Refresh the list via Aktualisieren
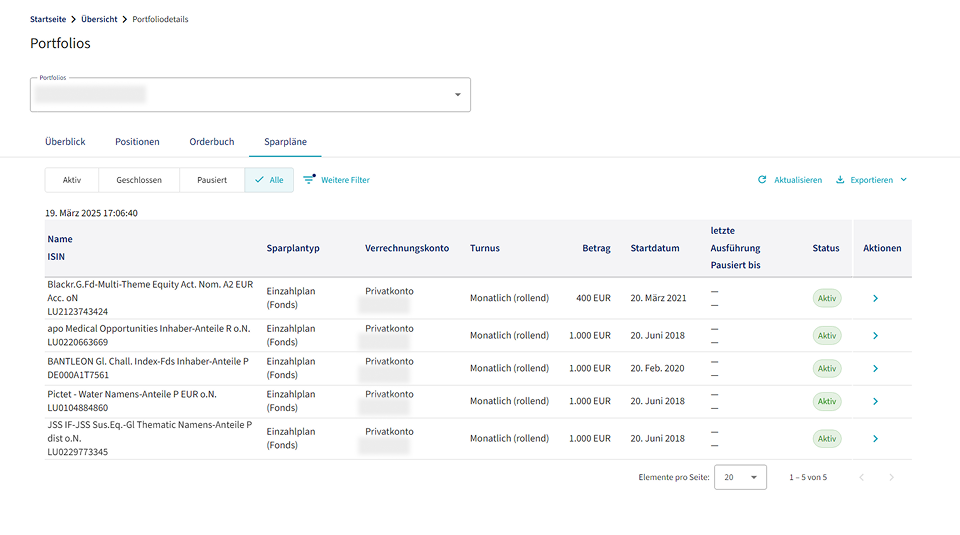 [x=798, y=180]
